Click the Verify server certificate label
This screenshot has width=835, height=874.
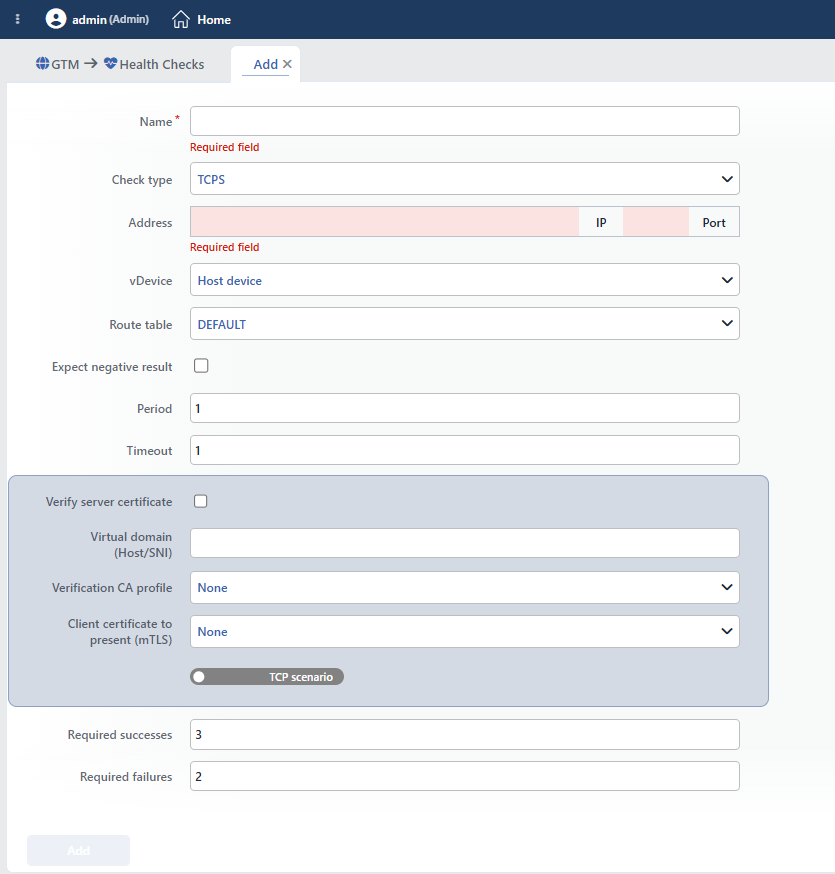pos(109,502)
